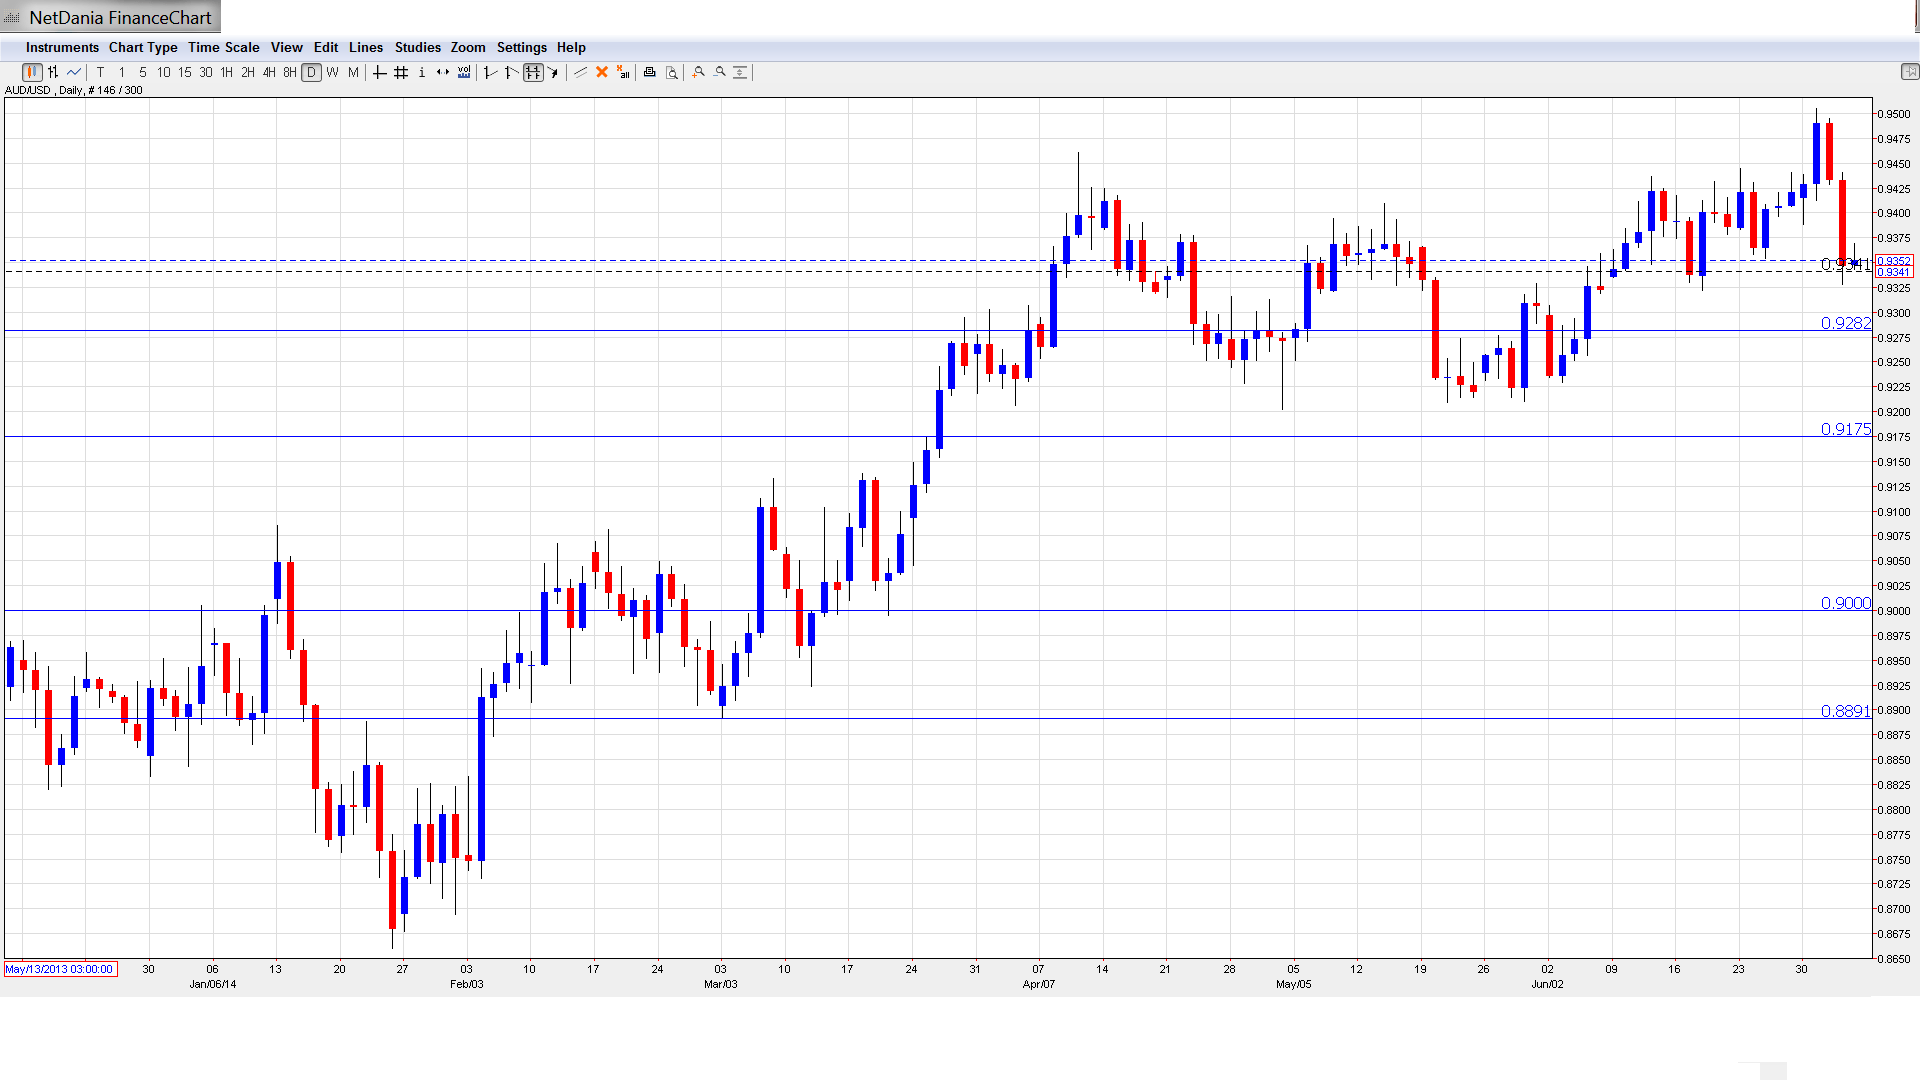The image size is (1920, 1080).
Task: Open the Settings menu
Action: tap(521, 47)
